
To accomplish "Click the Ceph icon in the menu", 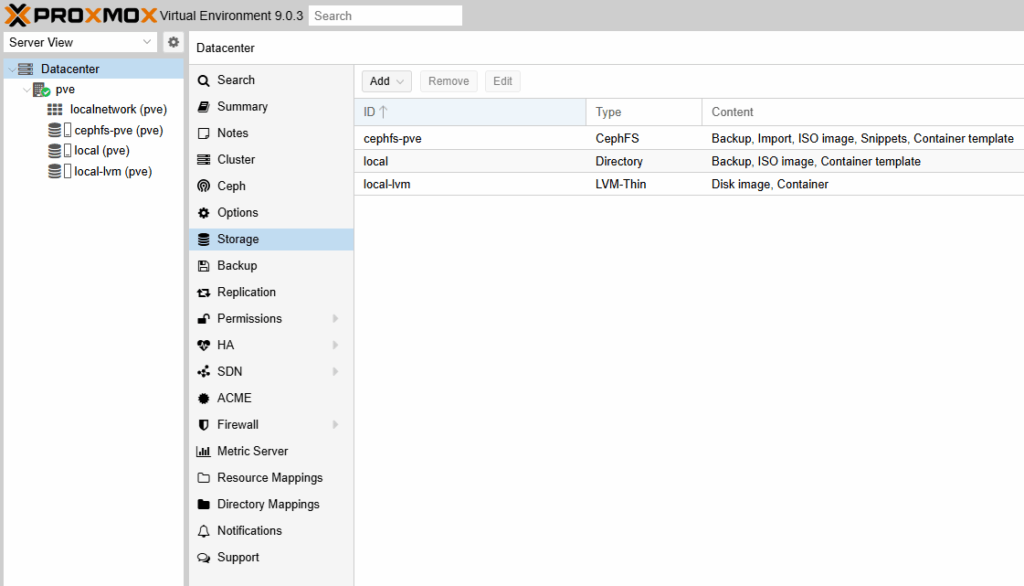I will point(204,186).
